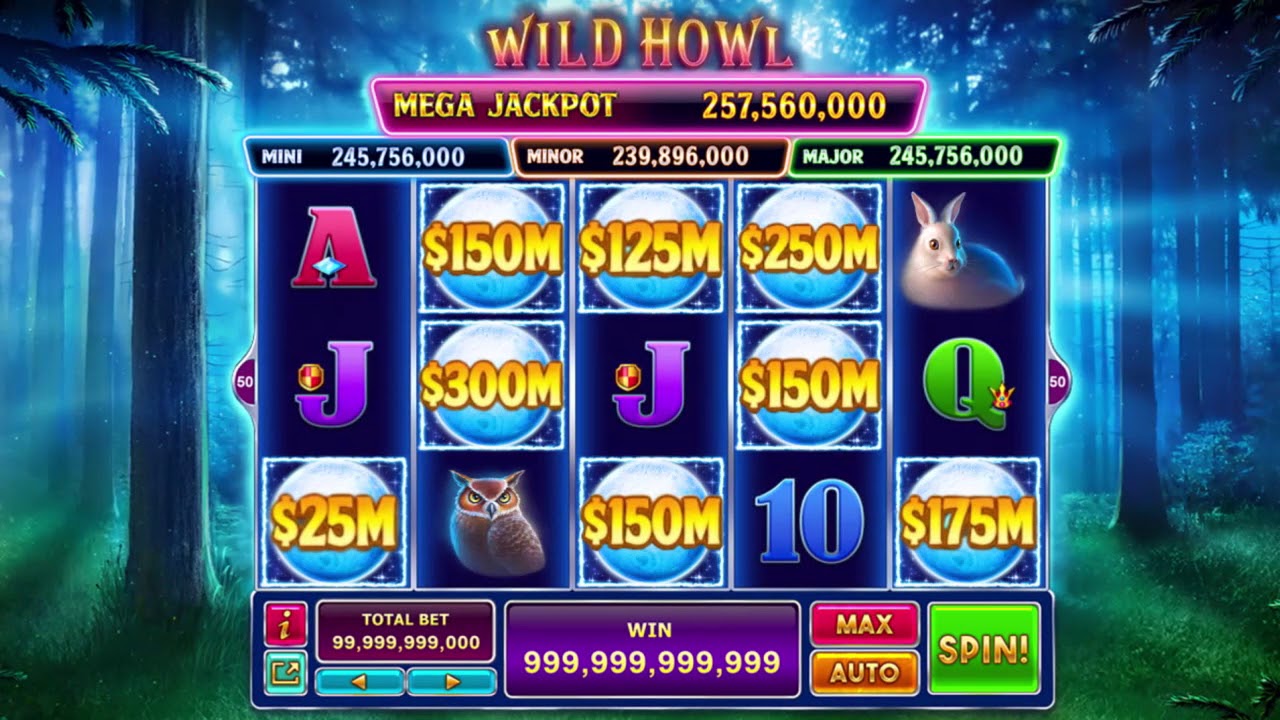Viewport: 1280px width, 720px height.
Task: Toggle AUTO spin mode
Action: click(864, 672)
